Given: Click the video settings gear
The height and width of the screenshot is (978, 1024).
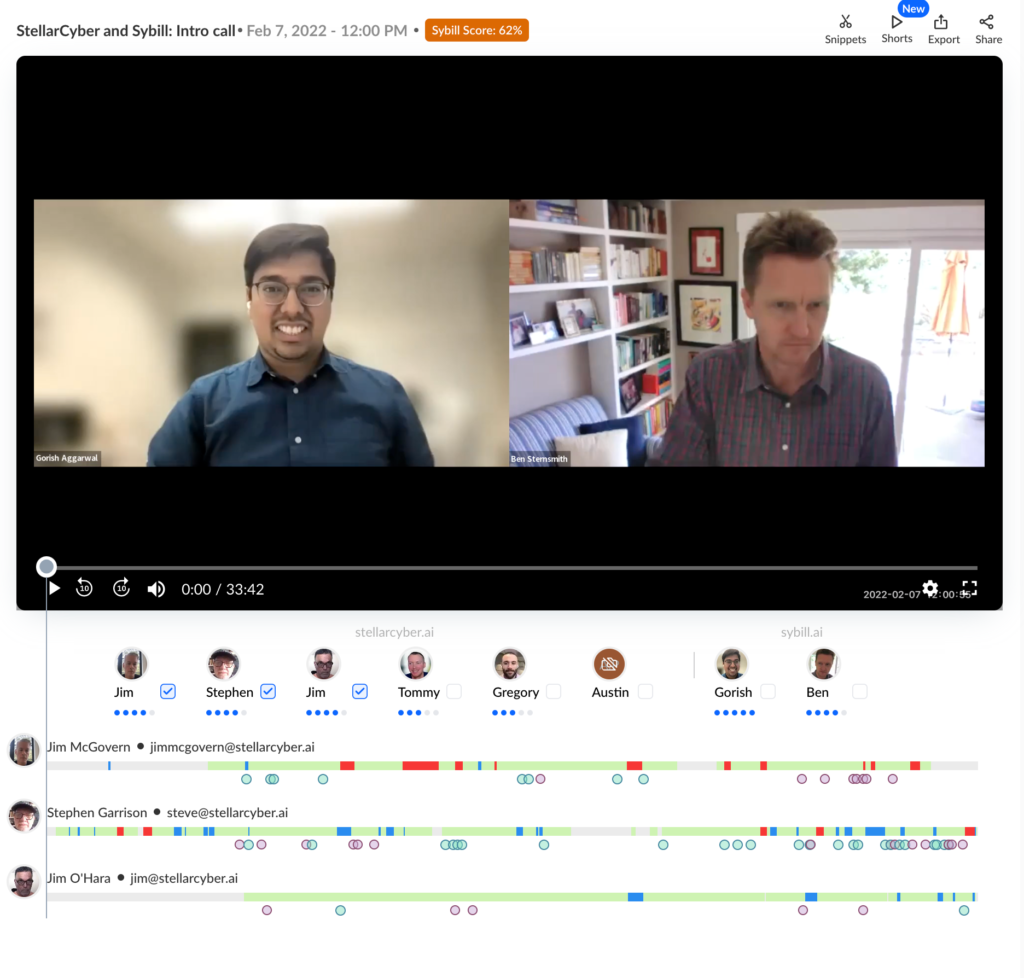Looking at the screenshot, I should pyautogui.click(x=930, y=589).
